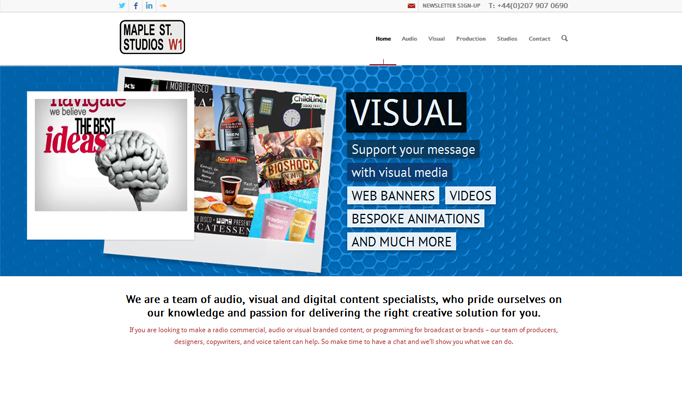Open the Production menu item
The height and width of the screenshot is (395, 682).
tap(471, 39)
